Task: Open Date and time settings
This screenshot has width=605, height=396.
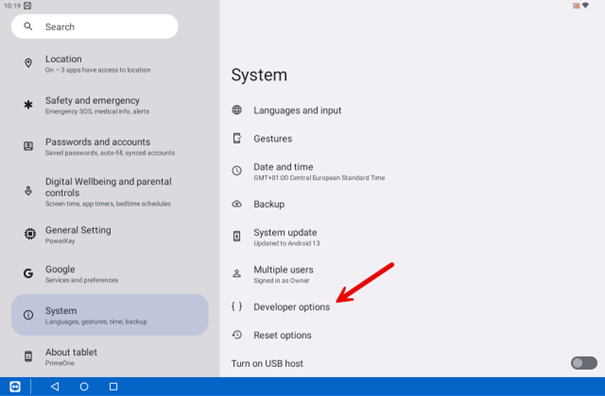Action: coord(412,171)
